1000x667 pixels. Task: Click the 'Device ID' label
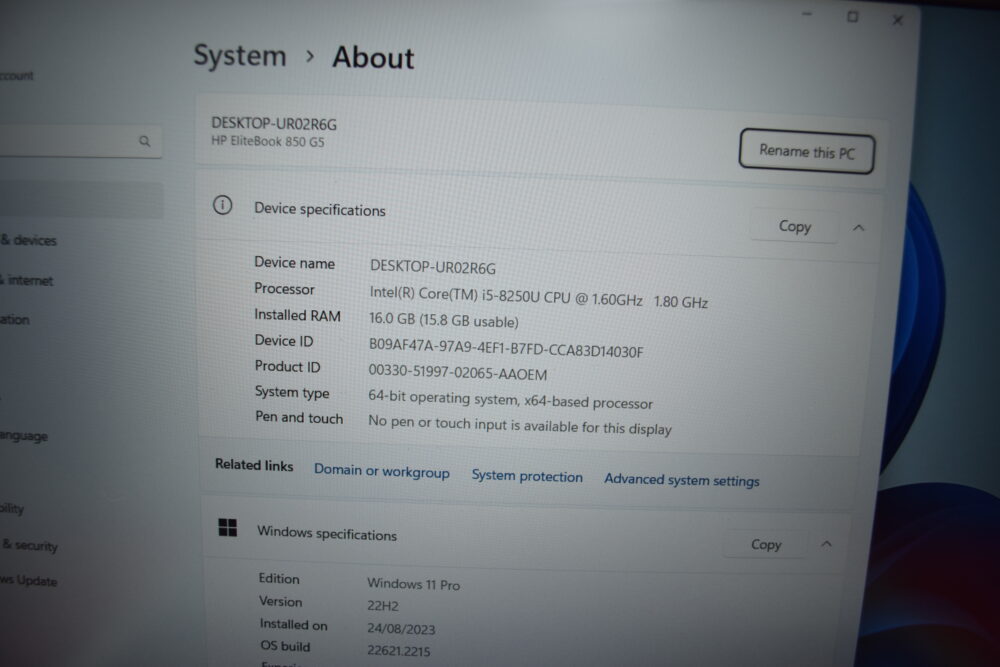pyautogui.click(x=284, y=341)
